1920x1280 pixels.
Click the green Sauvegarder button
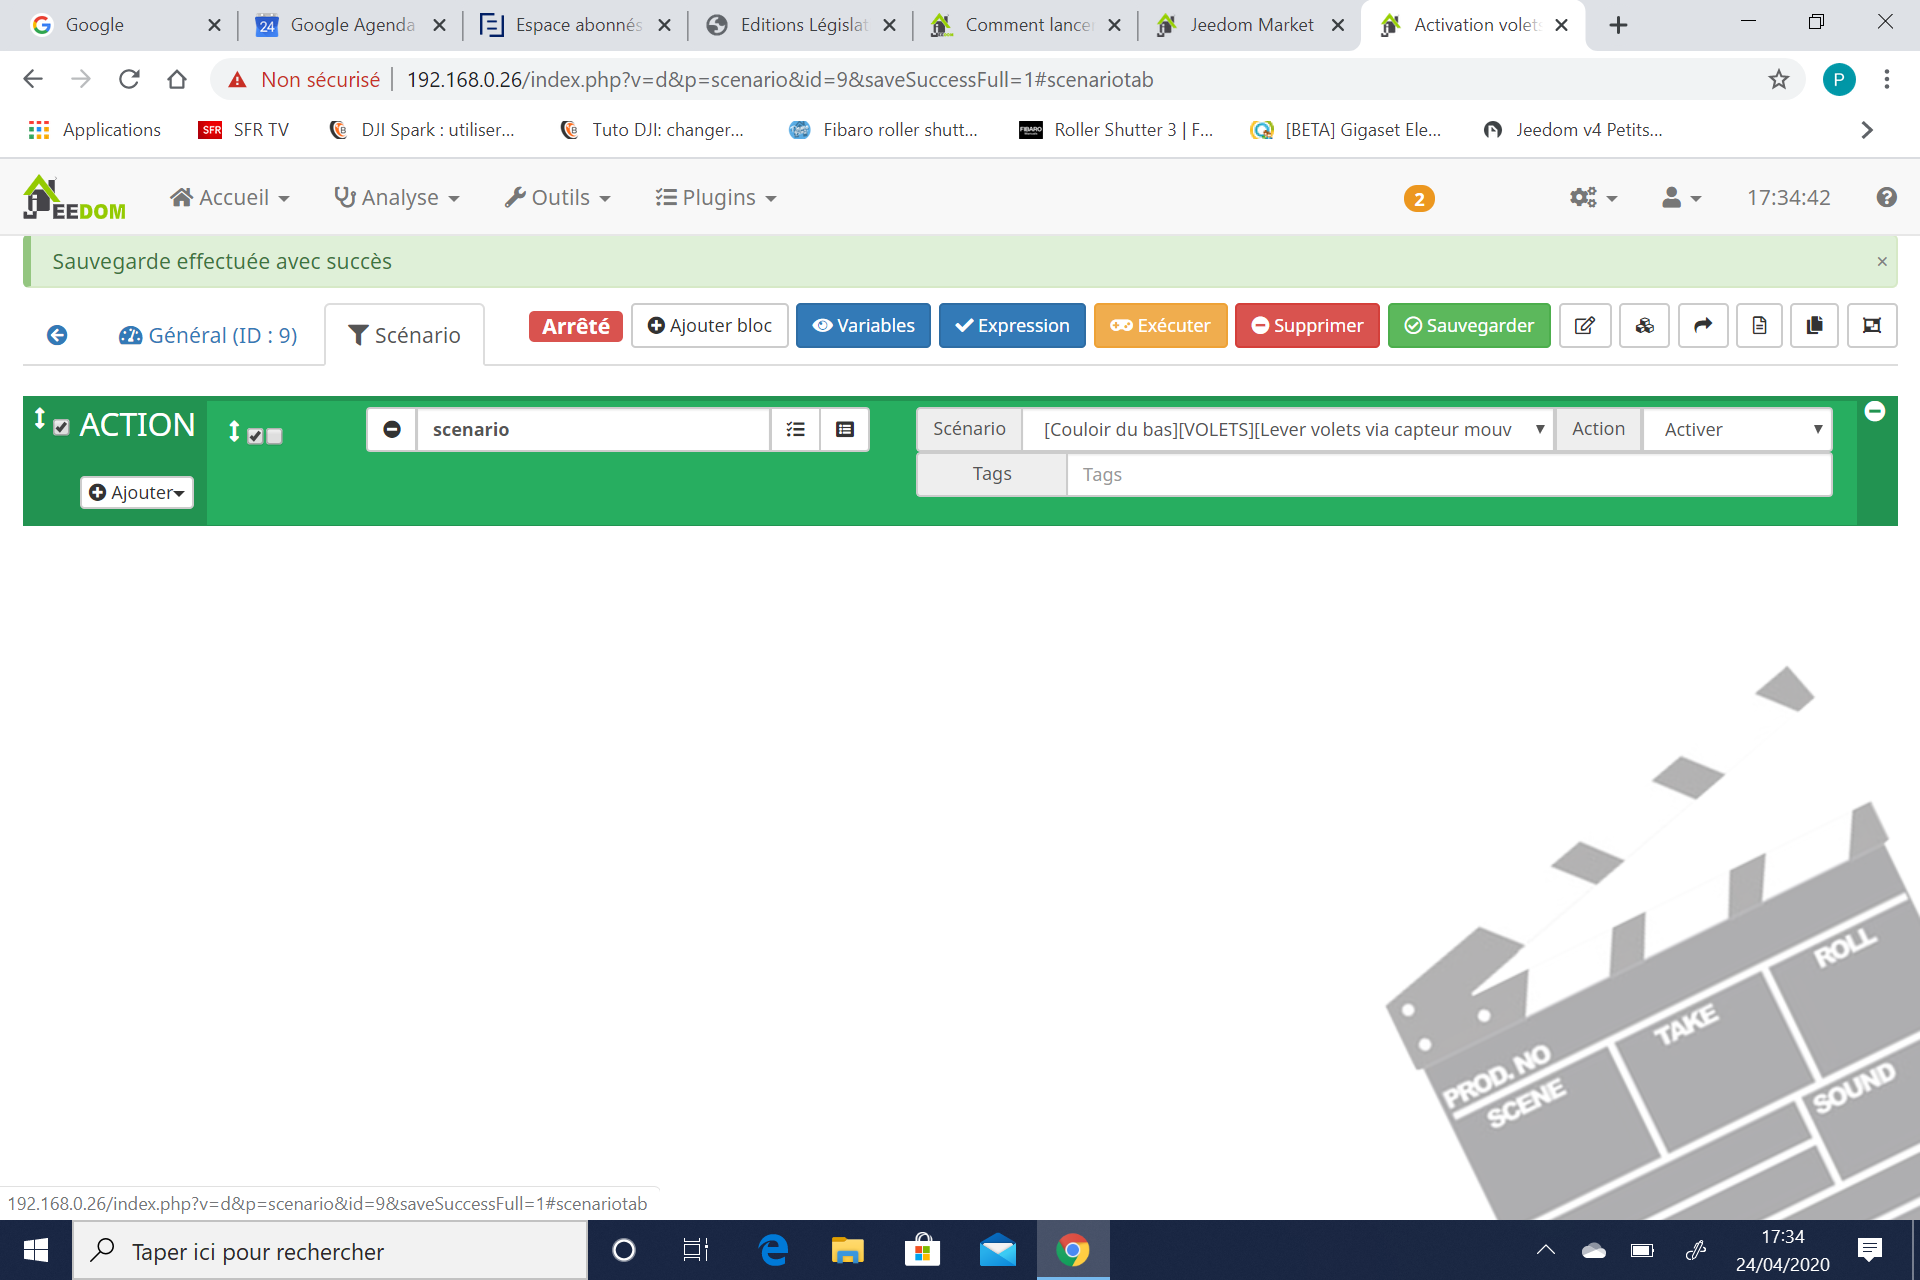[1468, 326]
